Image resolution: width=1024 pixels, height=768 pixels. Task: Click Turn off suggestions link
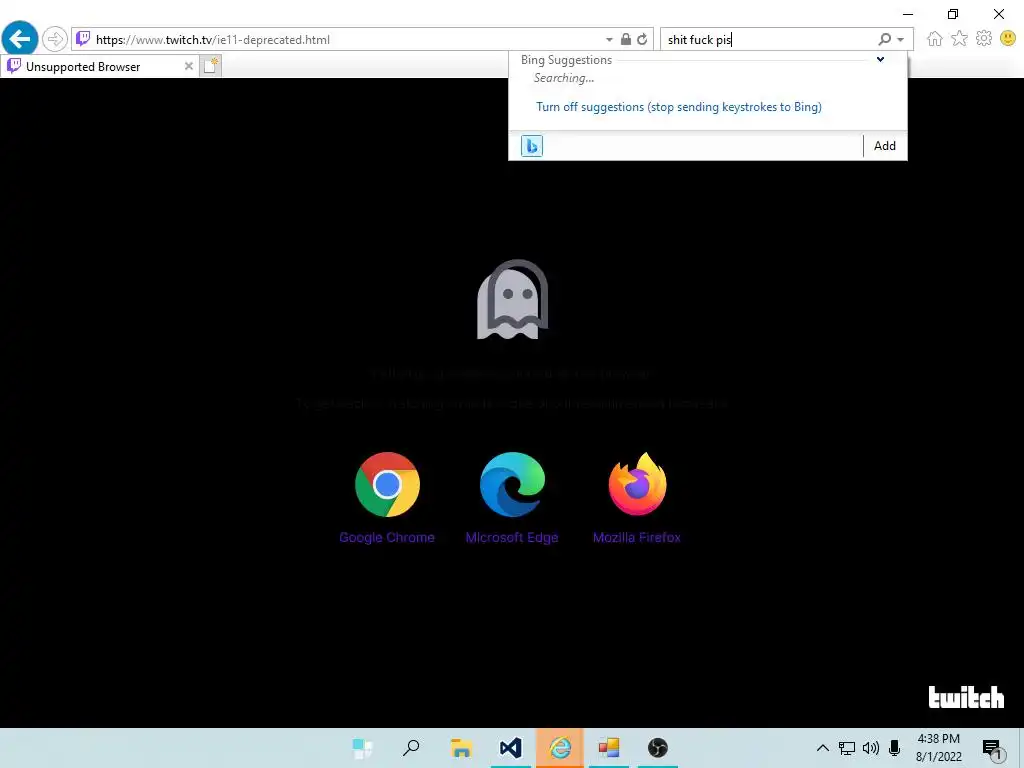point(679,106)
